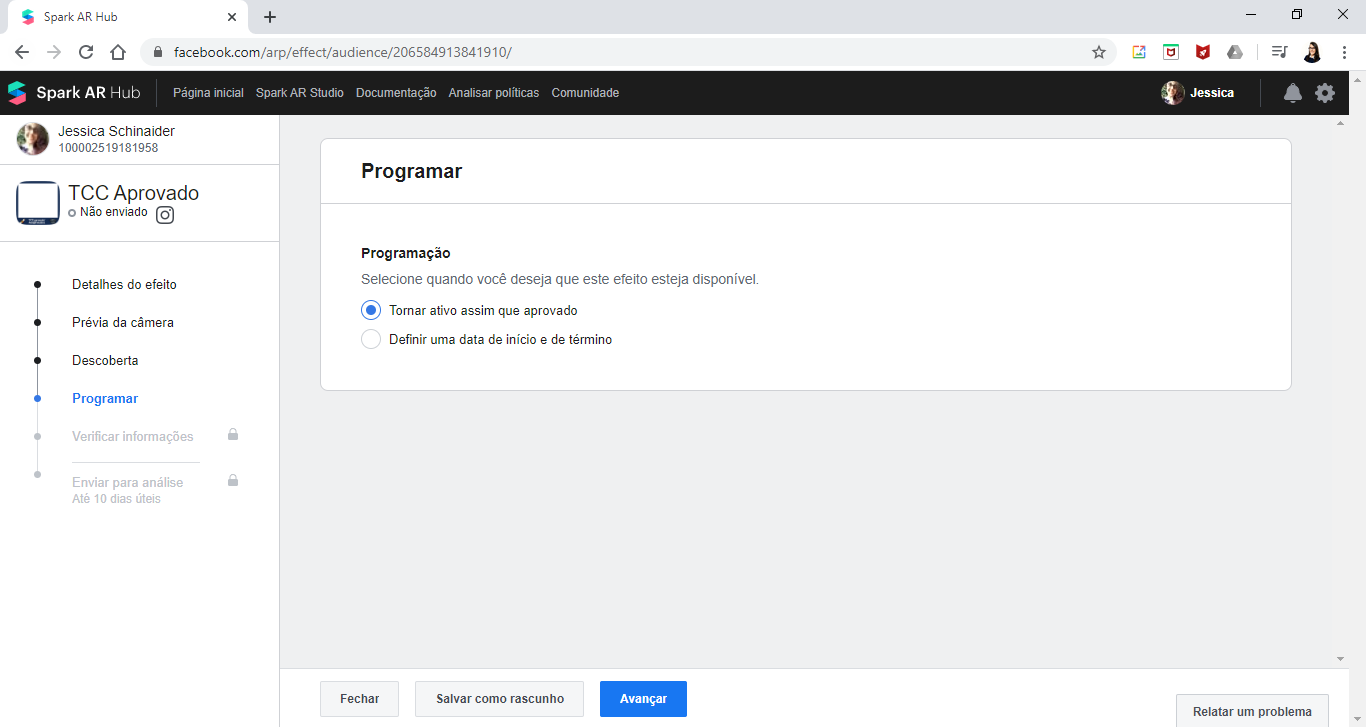Click Salvar como rascunho button
The width and height of the screenshot is (1366, 727).
point(499,699)
